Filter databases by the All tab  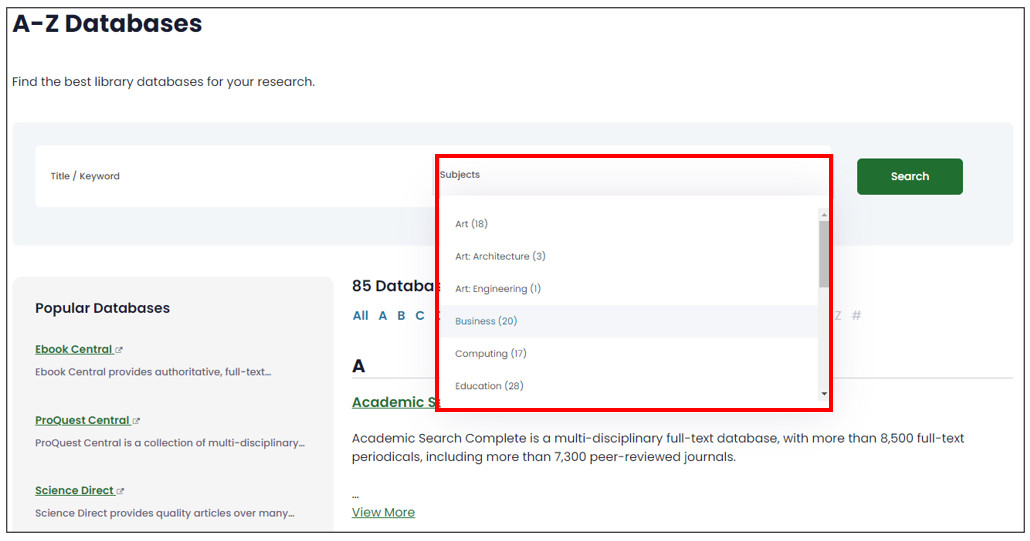tap(360, 316)
